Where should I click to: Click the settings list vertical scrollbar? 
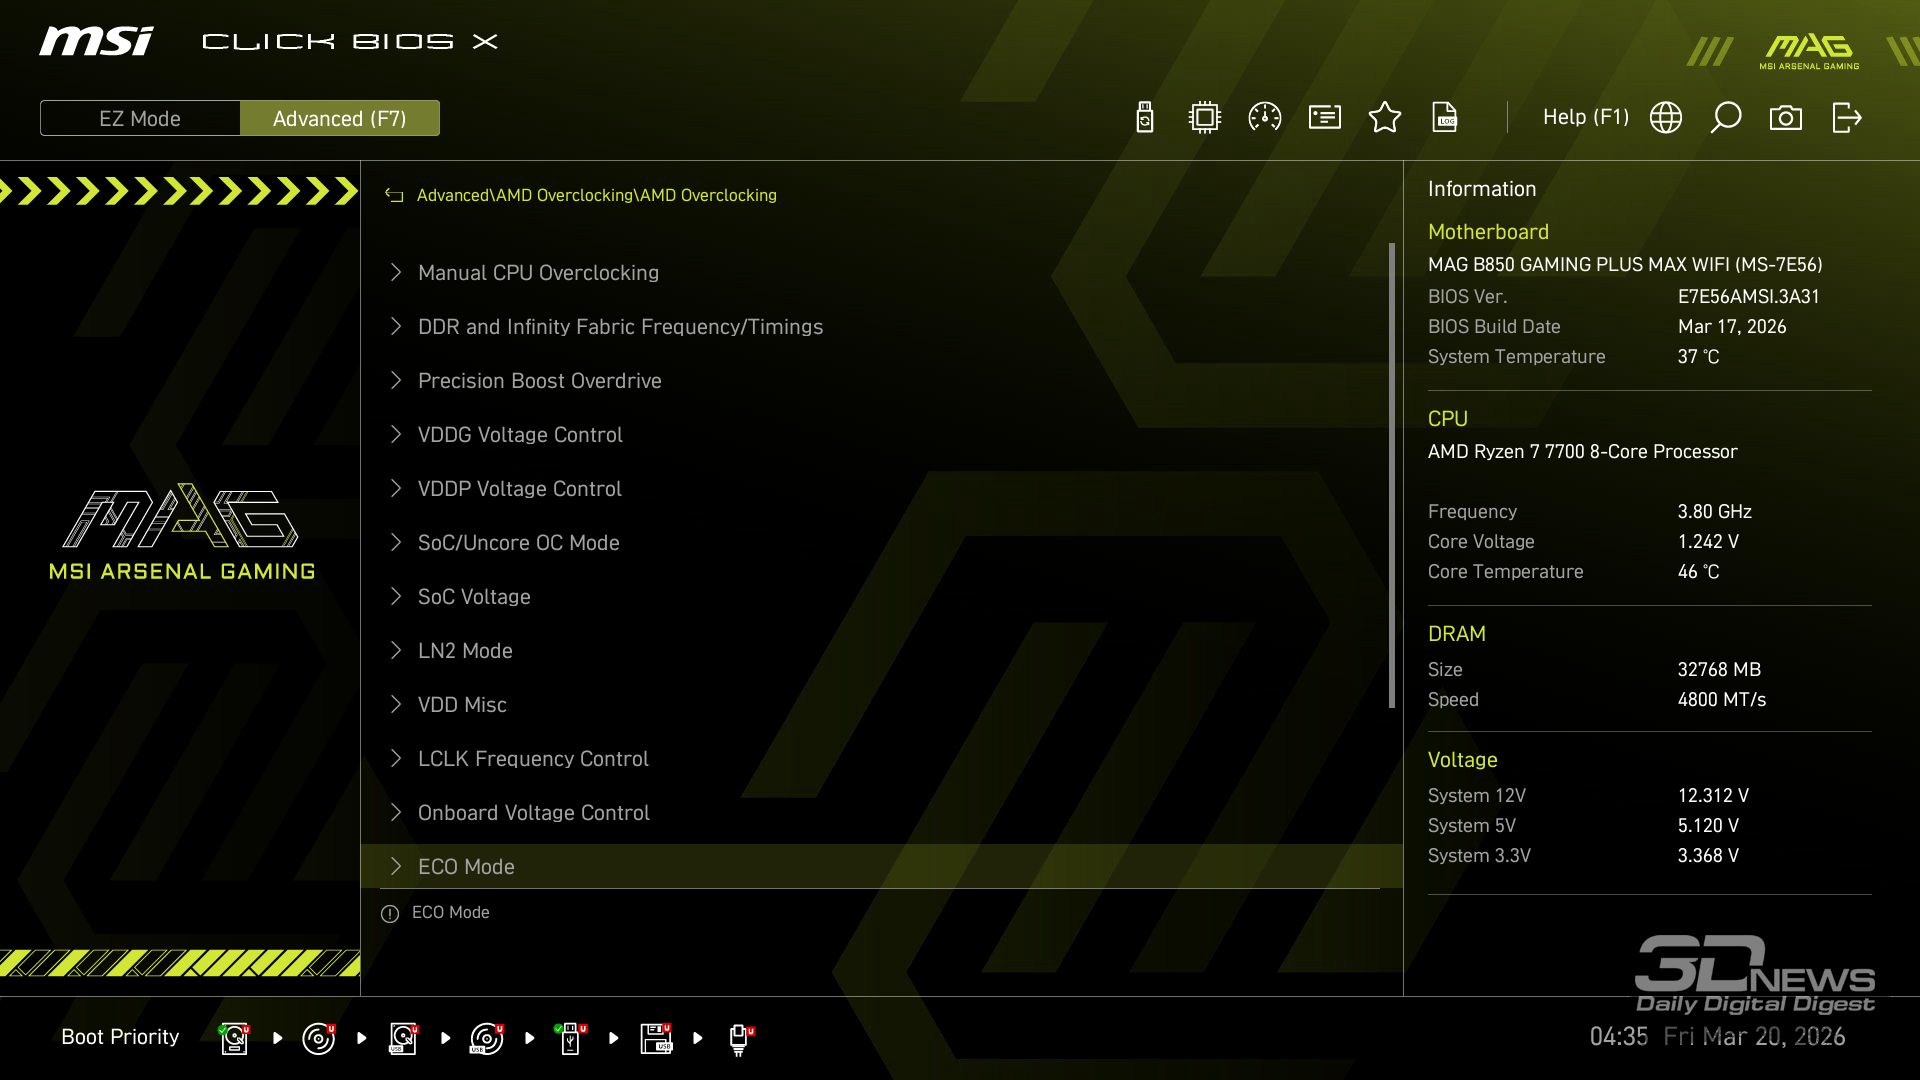click(x=1391, y=475)
